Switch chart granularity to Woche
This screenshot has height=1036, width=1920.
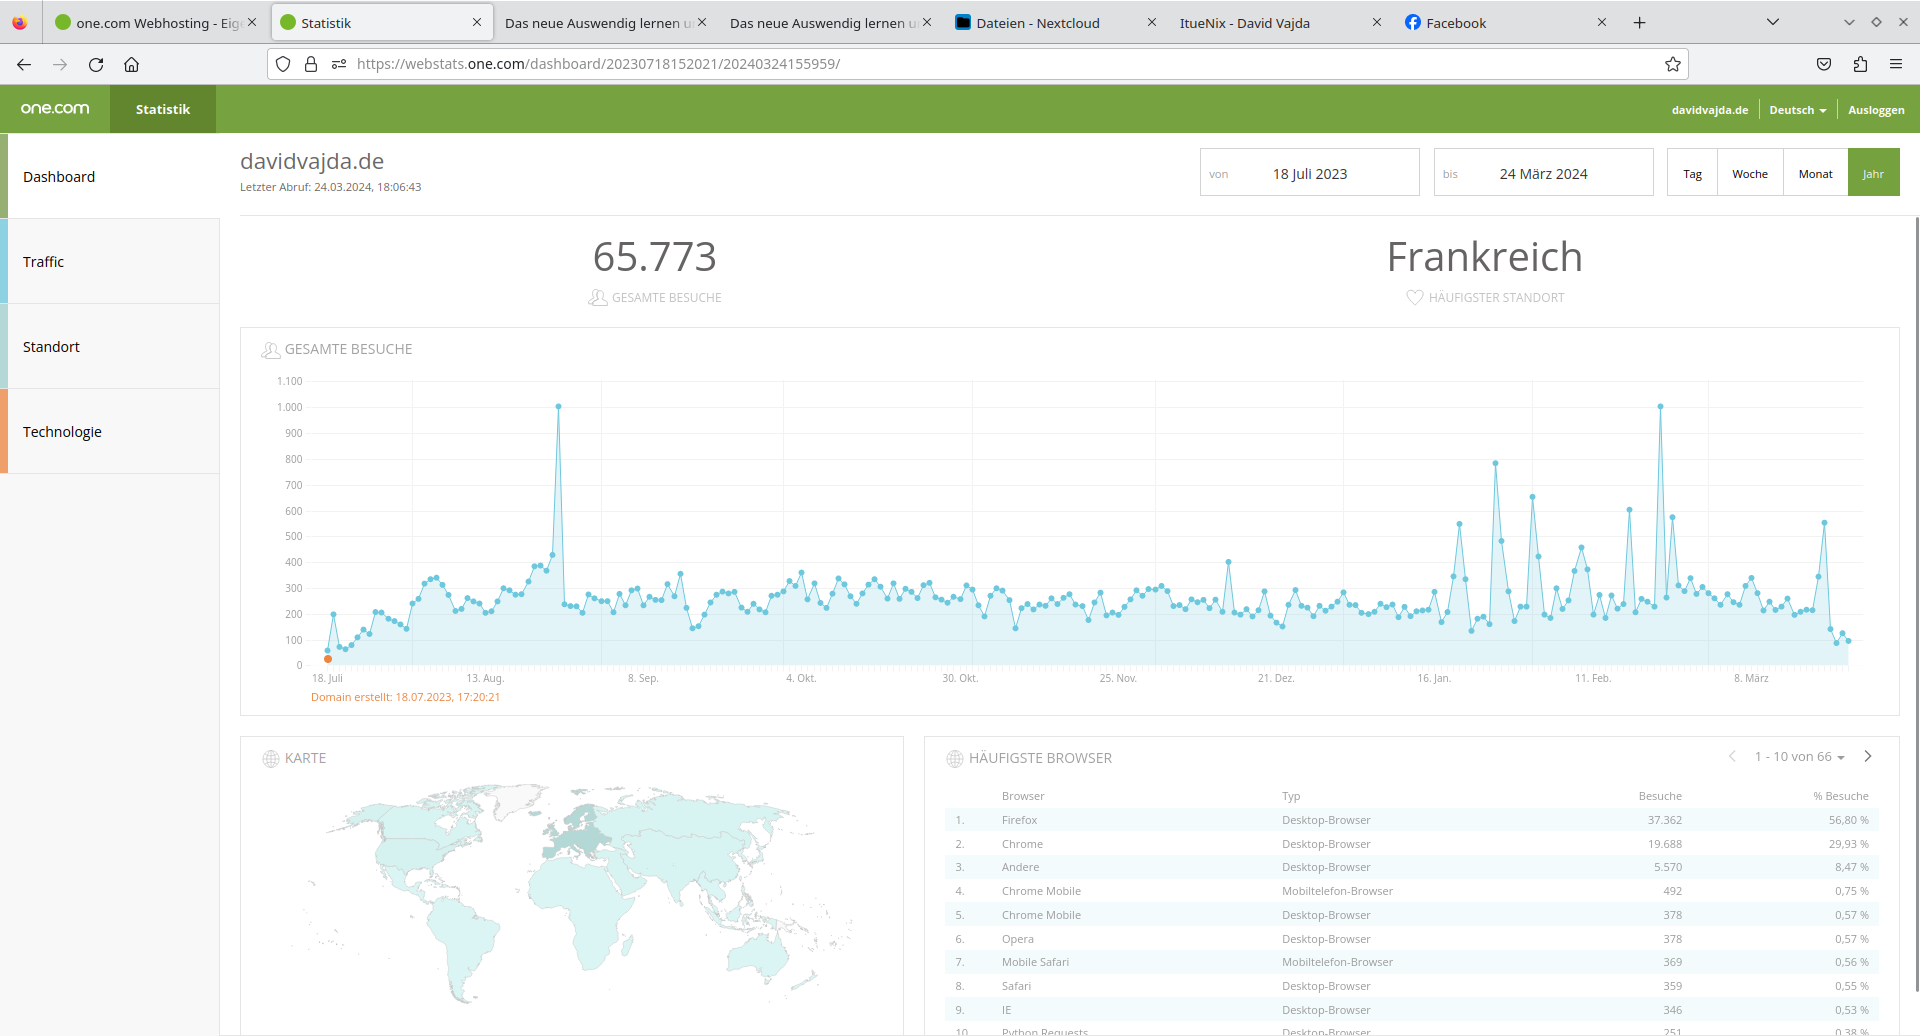tap(1749, 173)
